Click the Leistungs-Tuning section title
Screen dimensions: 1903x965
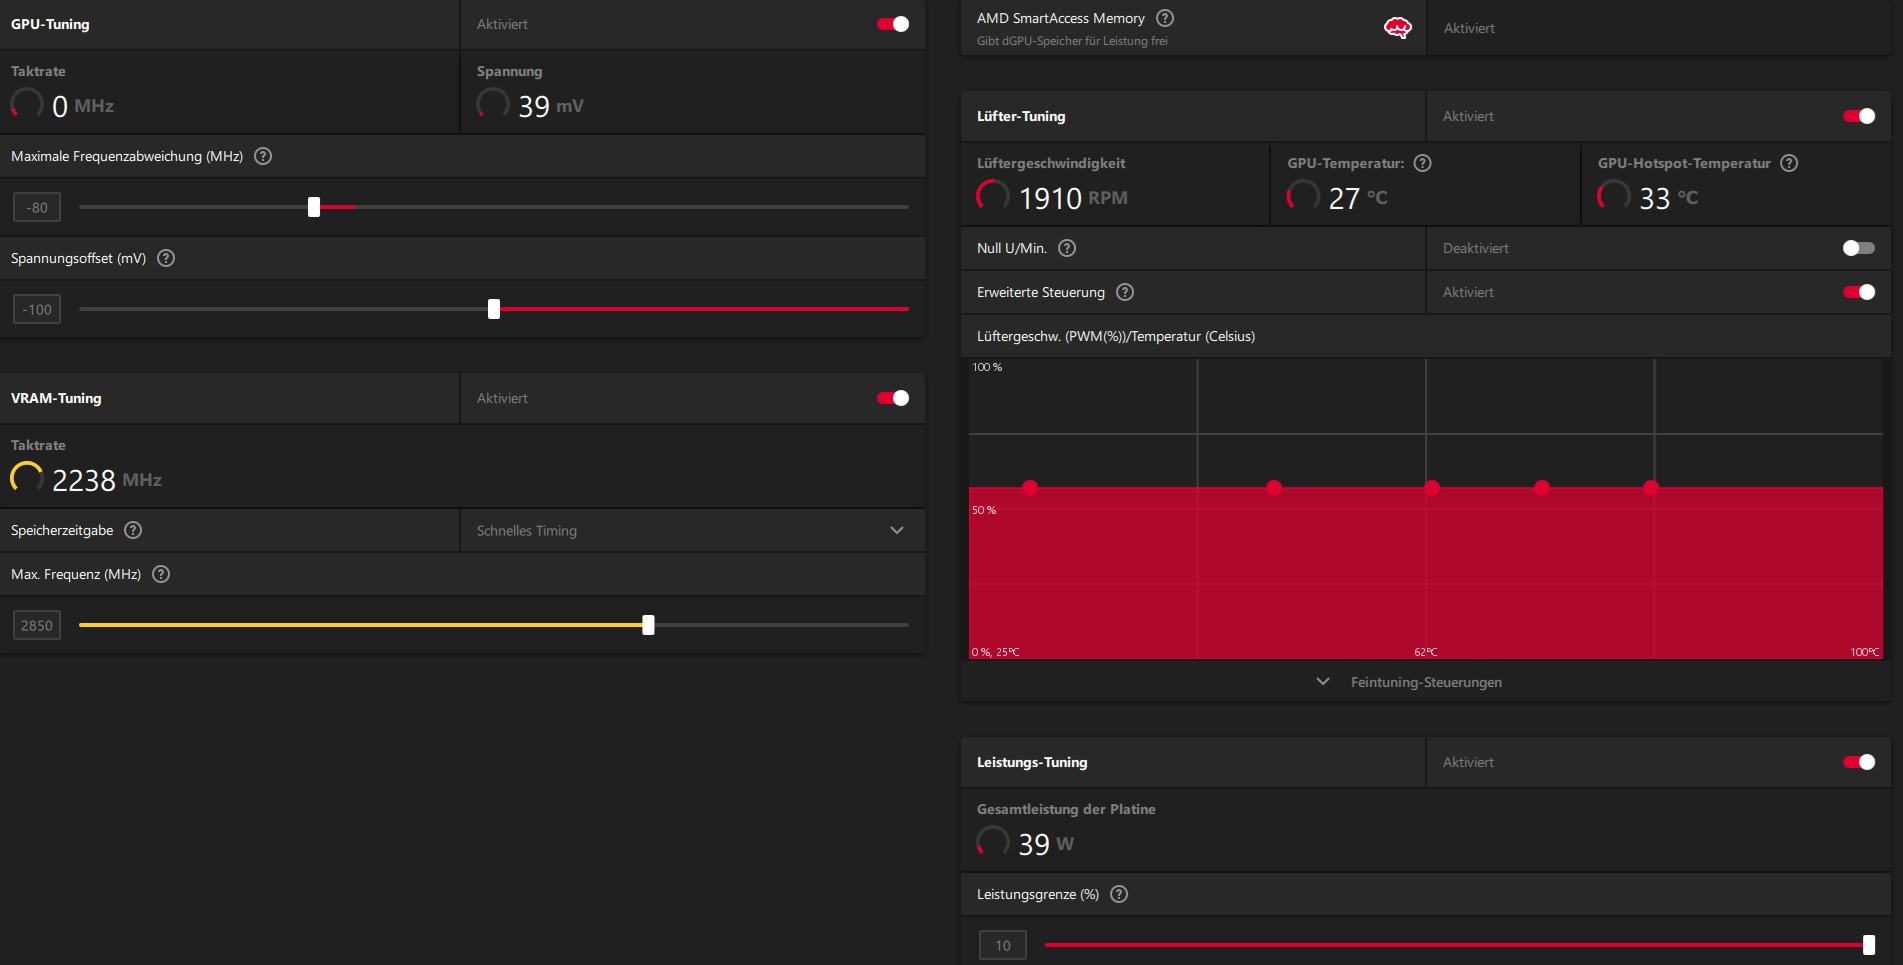[x=1032, y=762]
